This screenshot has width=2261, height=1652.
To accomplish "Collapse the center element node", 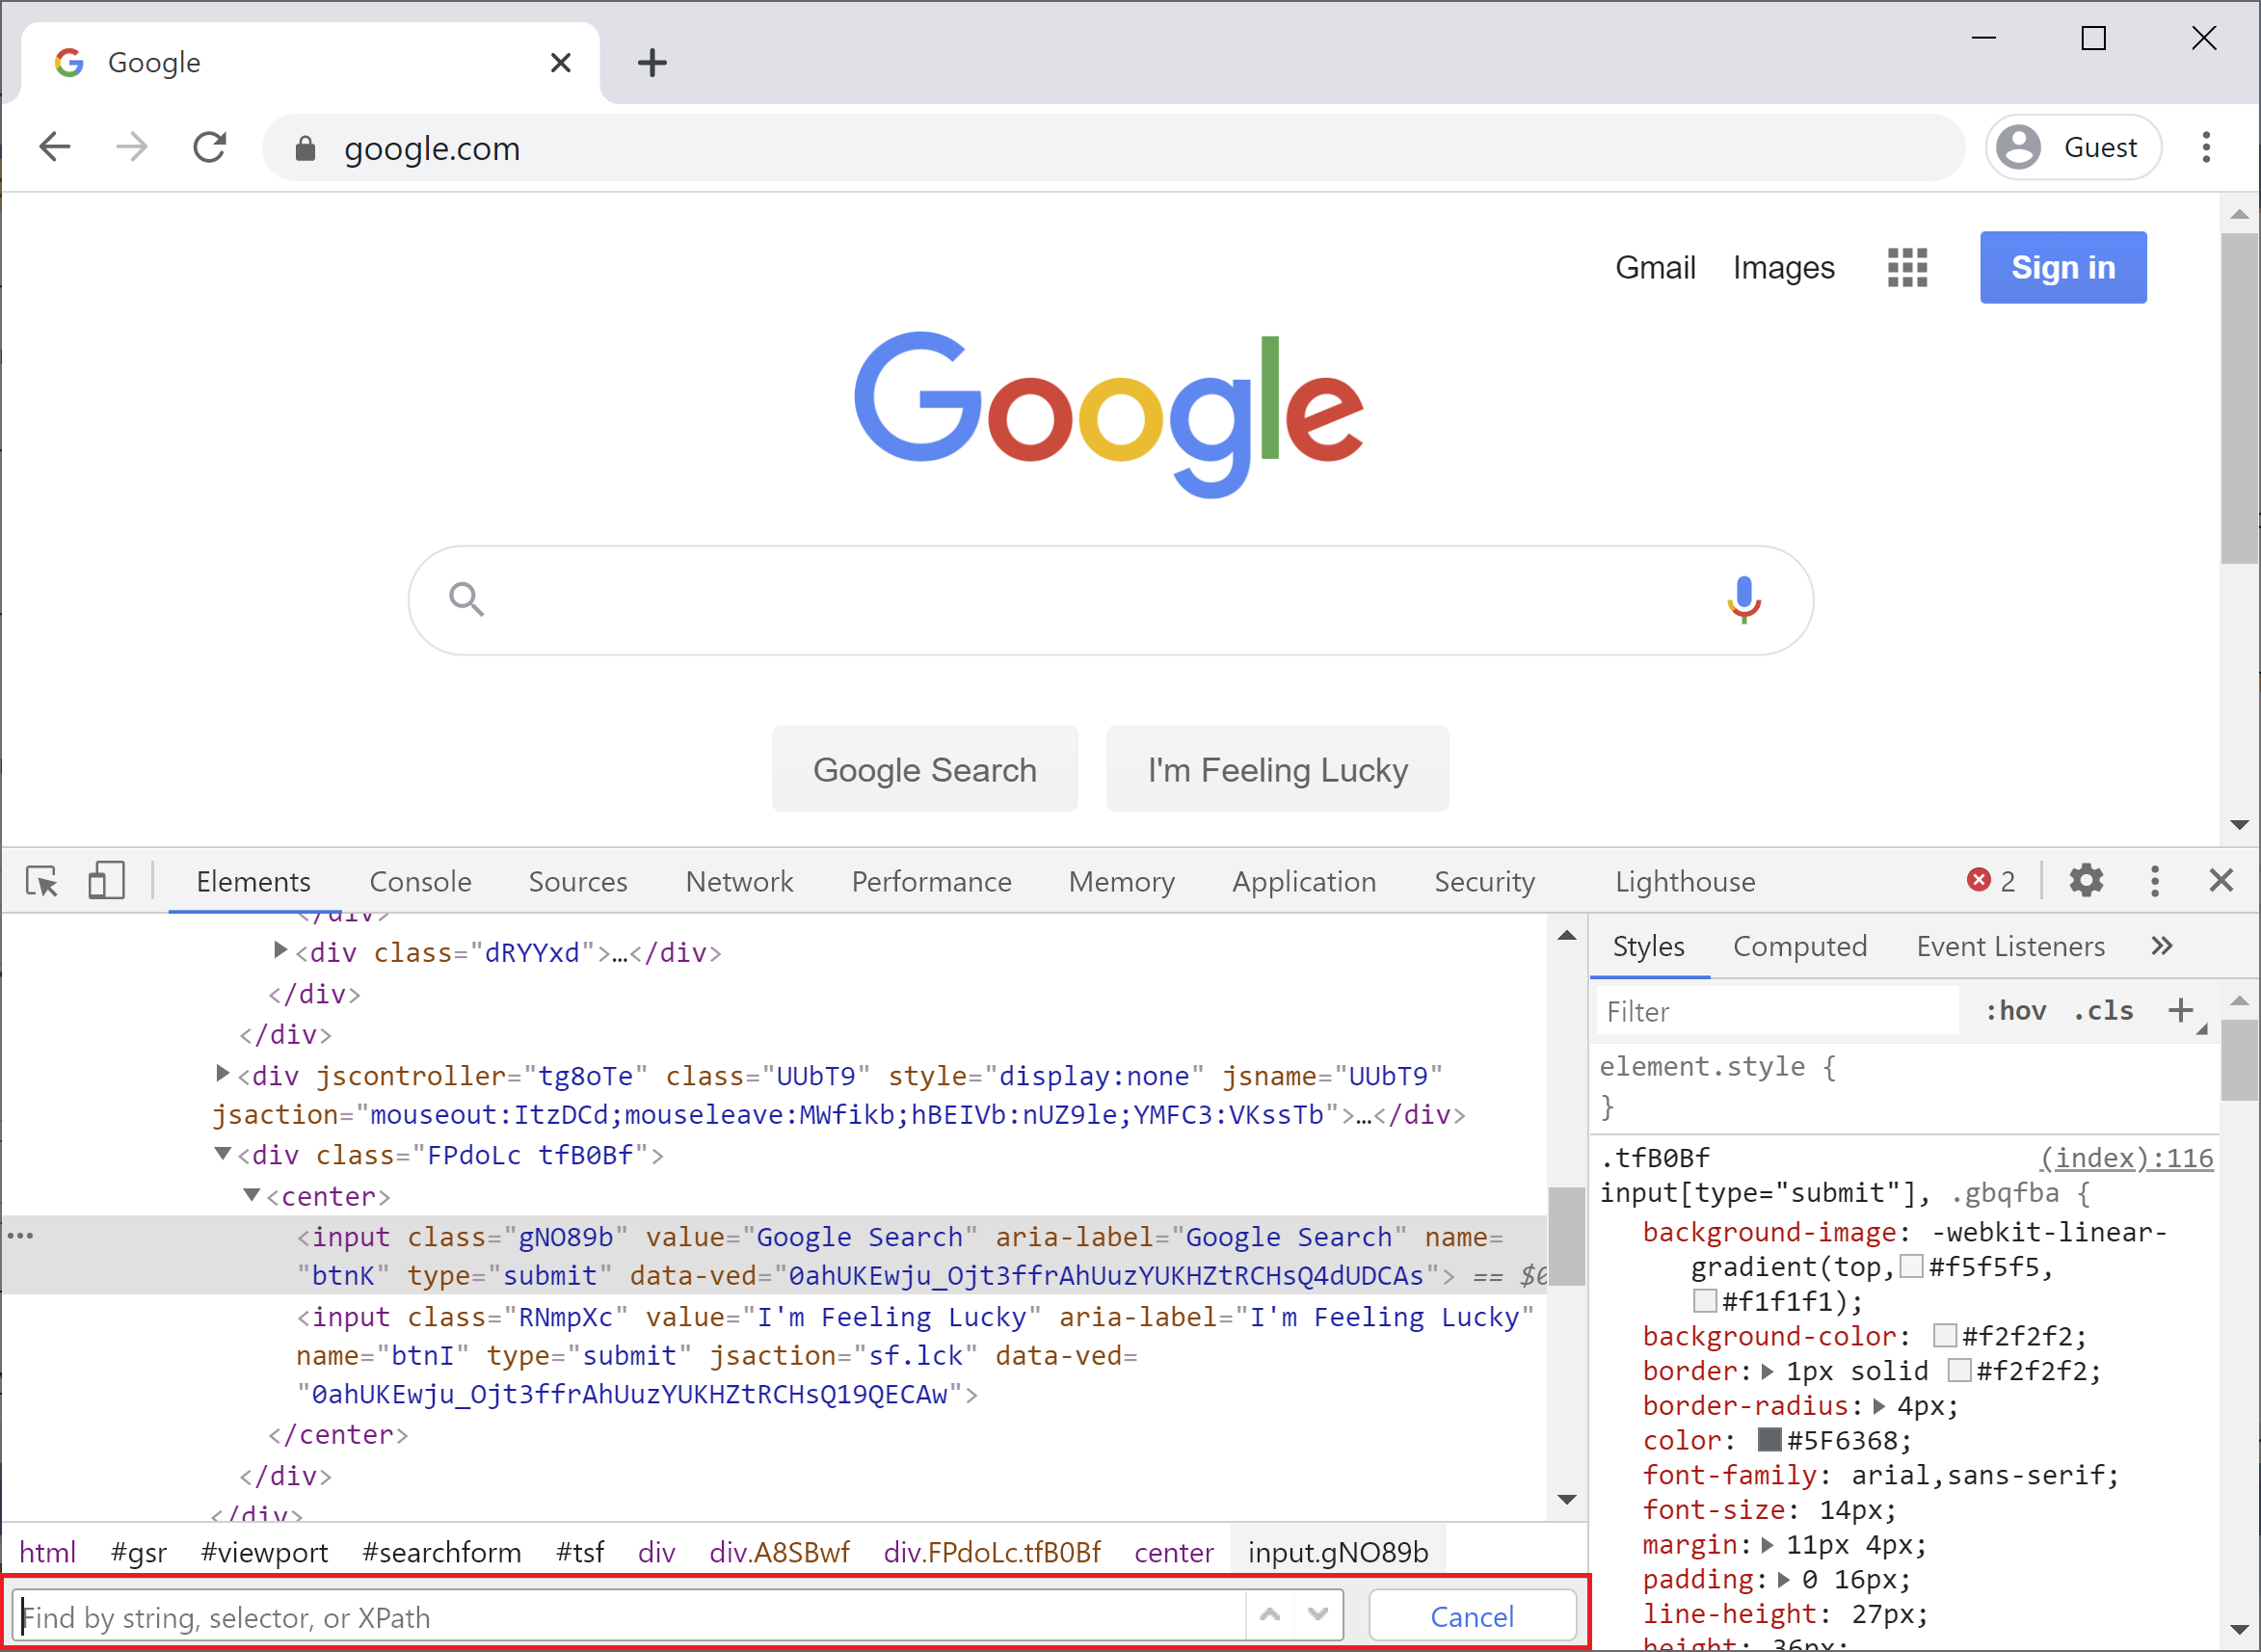I will click(252, 1195).
